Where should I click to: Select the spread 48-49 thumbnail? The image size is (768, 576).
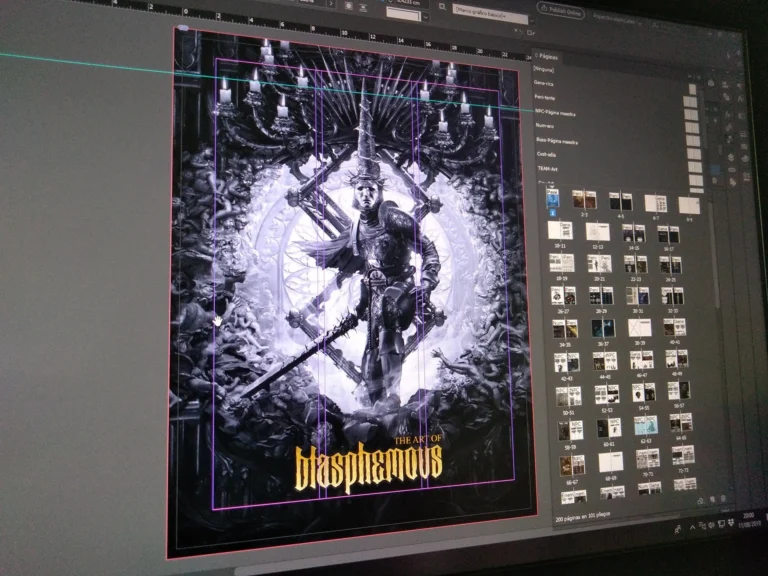[x=676, y=359]
